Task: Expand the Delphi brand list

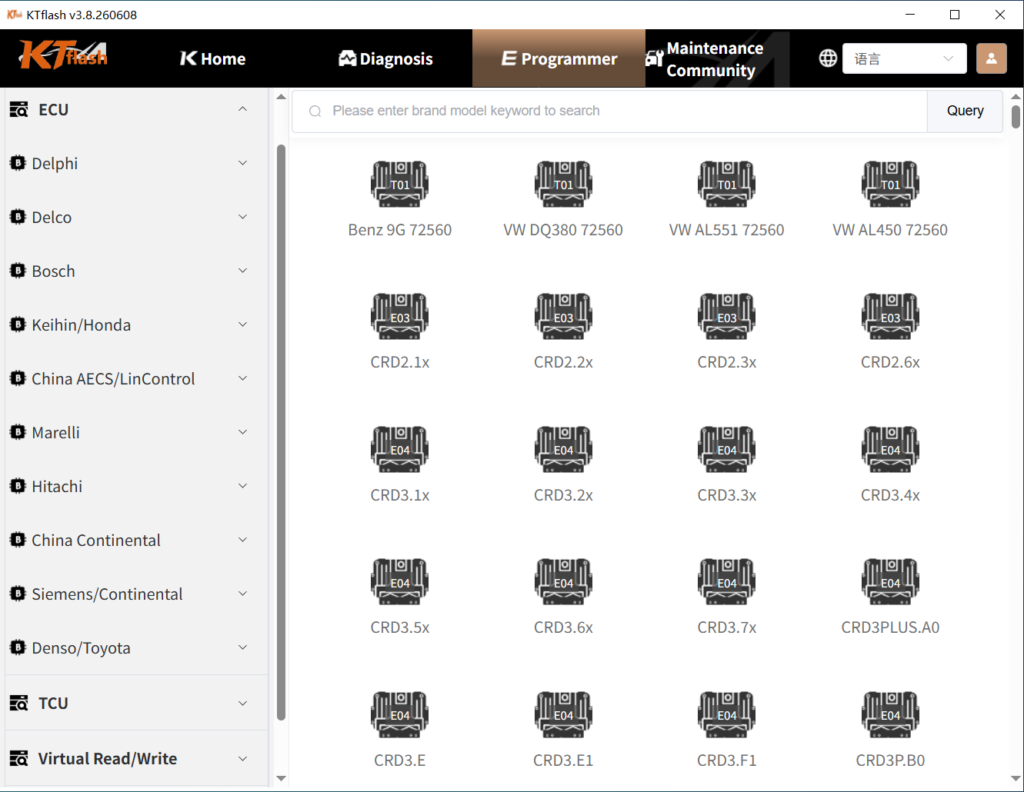Action: [x=136, y=163]
